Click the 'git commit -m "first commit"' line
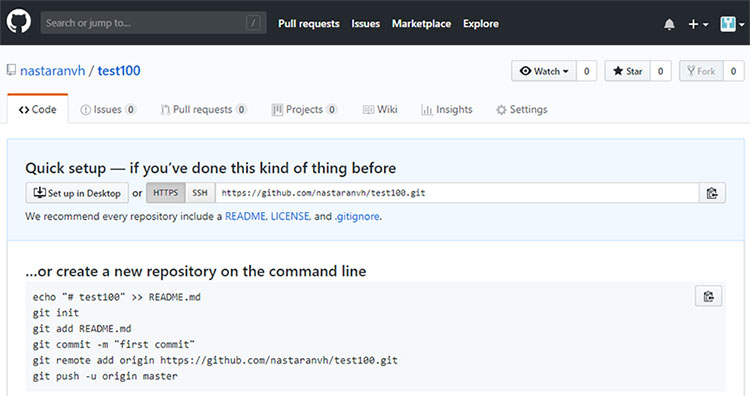Viewport: 750px width, 396px height. pyautogui.click(x=114, y=344)
